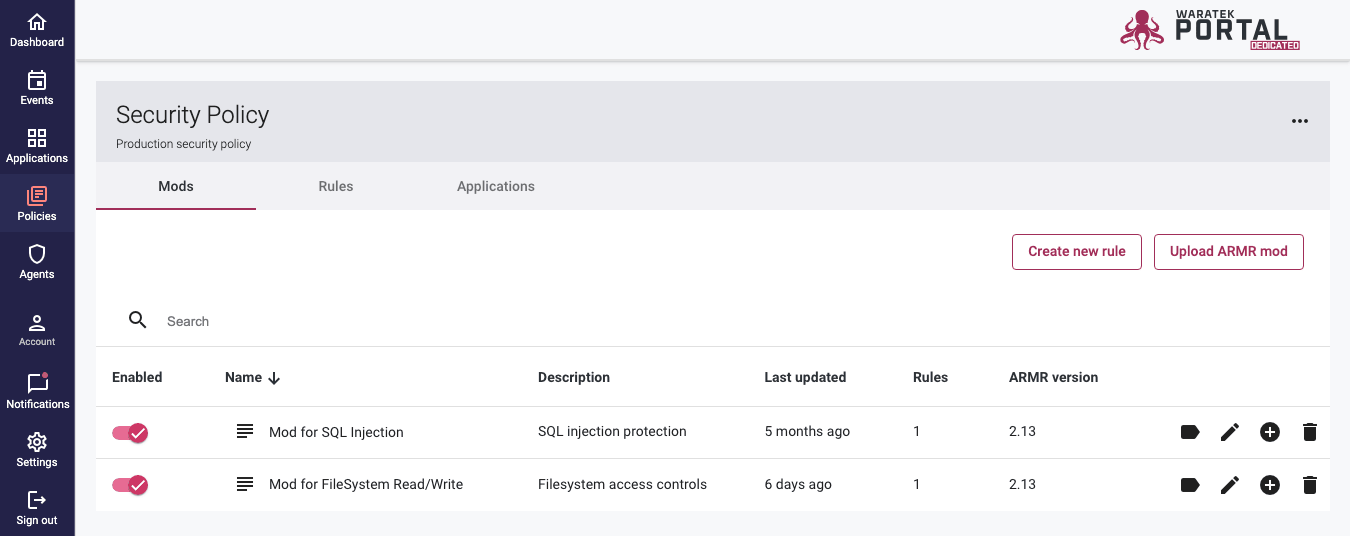Click Upload ARMR mod button
Viewport: 1350px width, 536px height.
pyautogui.click(x=1229, y=251)
